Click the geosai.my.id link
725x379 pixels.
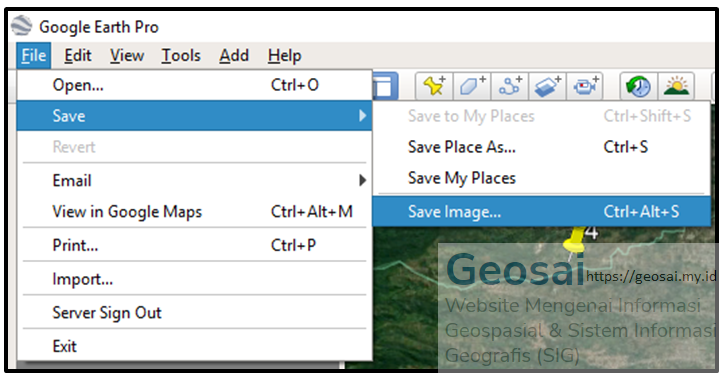(x=651, y=276)
